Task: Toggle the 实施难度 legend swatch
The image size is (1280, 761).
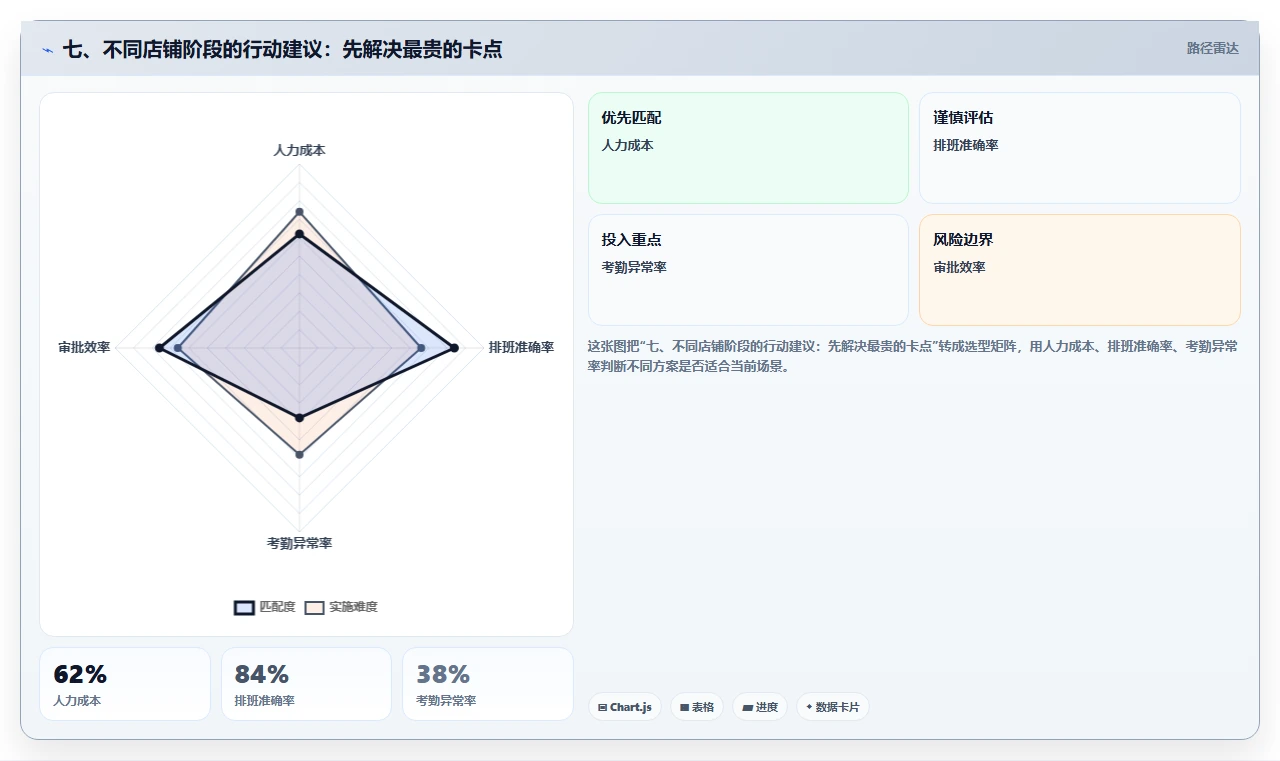Action: point(314,607)
